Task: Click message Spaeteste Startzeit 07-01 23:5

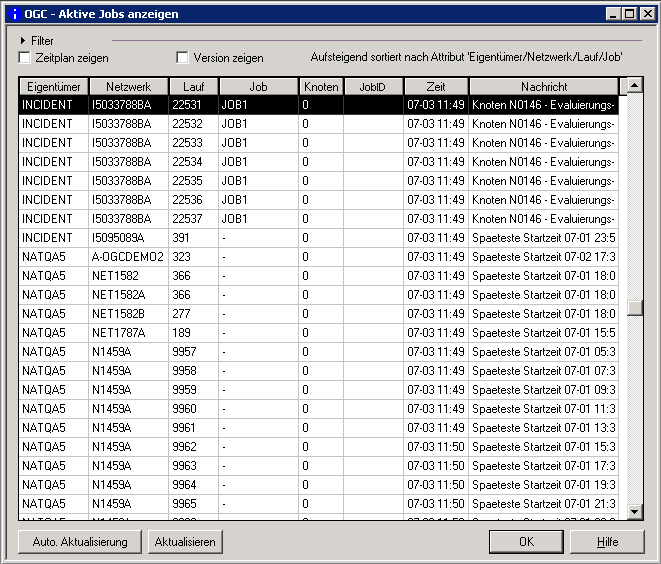Action: pyautogui.click(x=543, y=238)
